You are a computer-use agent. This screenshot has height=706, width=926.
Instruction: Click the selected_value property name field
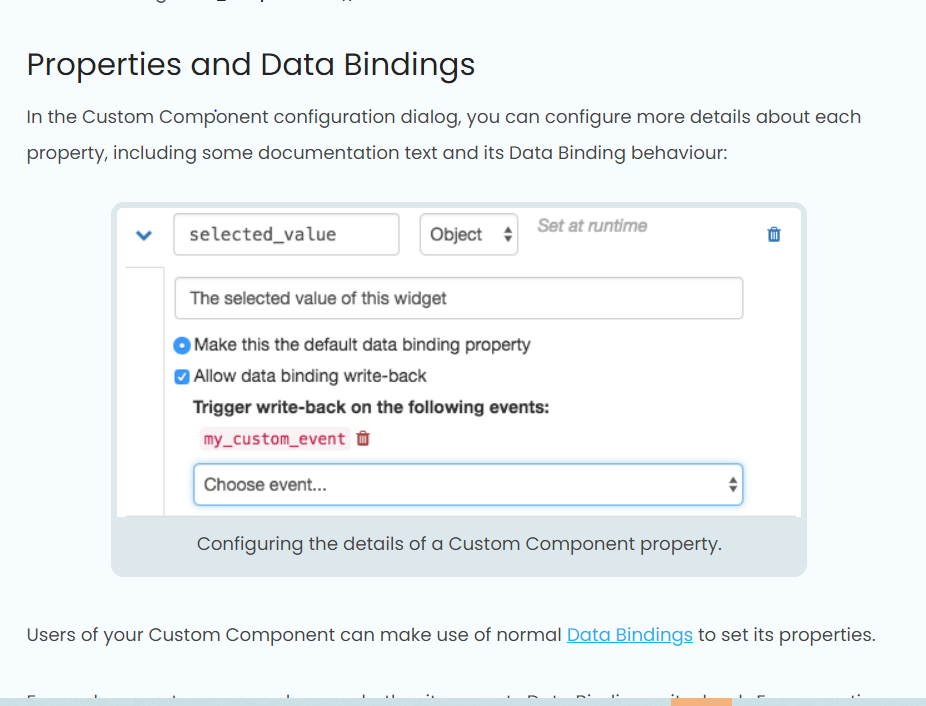286,235
